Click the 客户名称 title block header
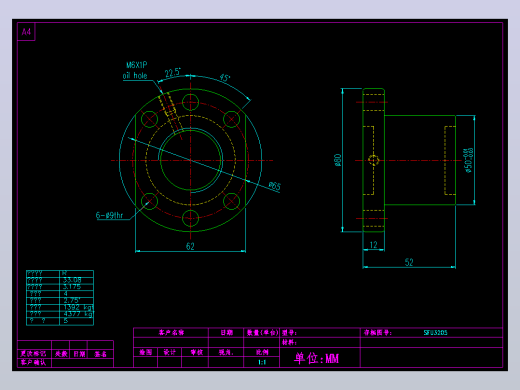This screenshot has width=520, height=390. pyautogui.click(x=171, y=333)
